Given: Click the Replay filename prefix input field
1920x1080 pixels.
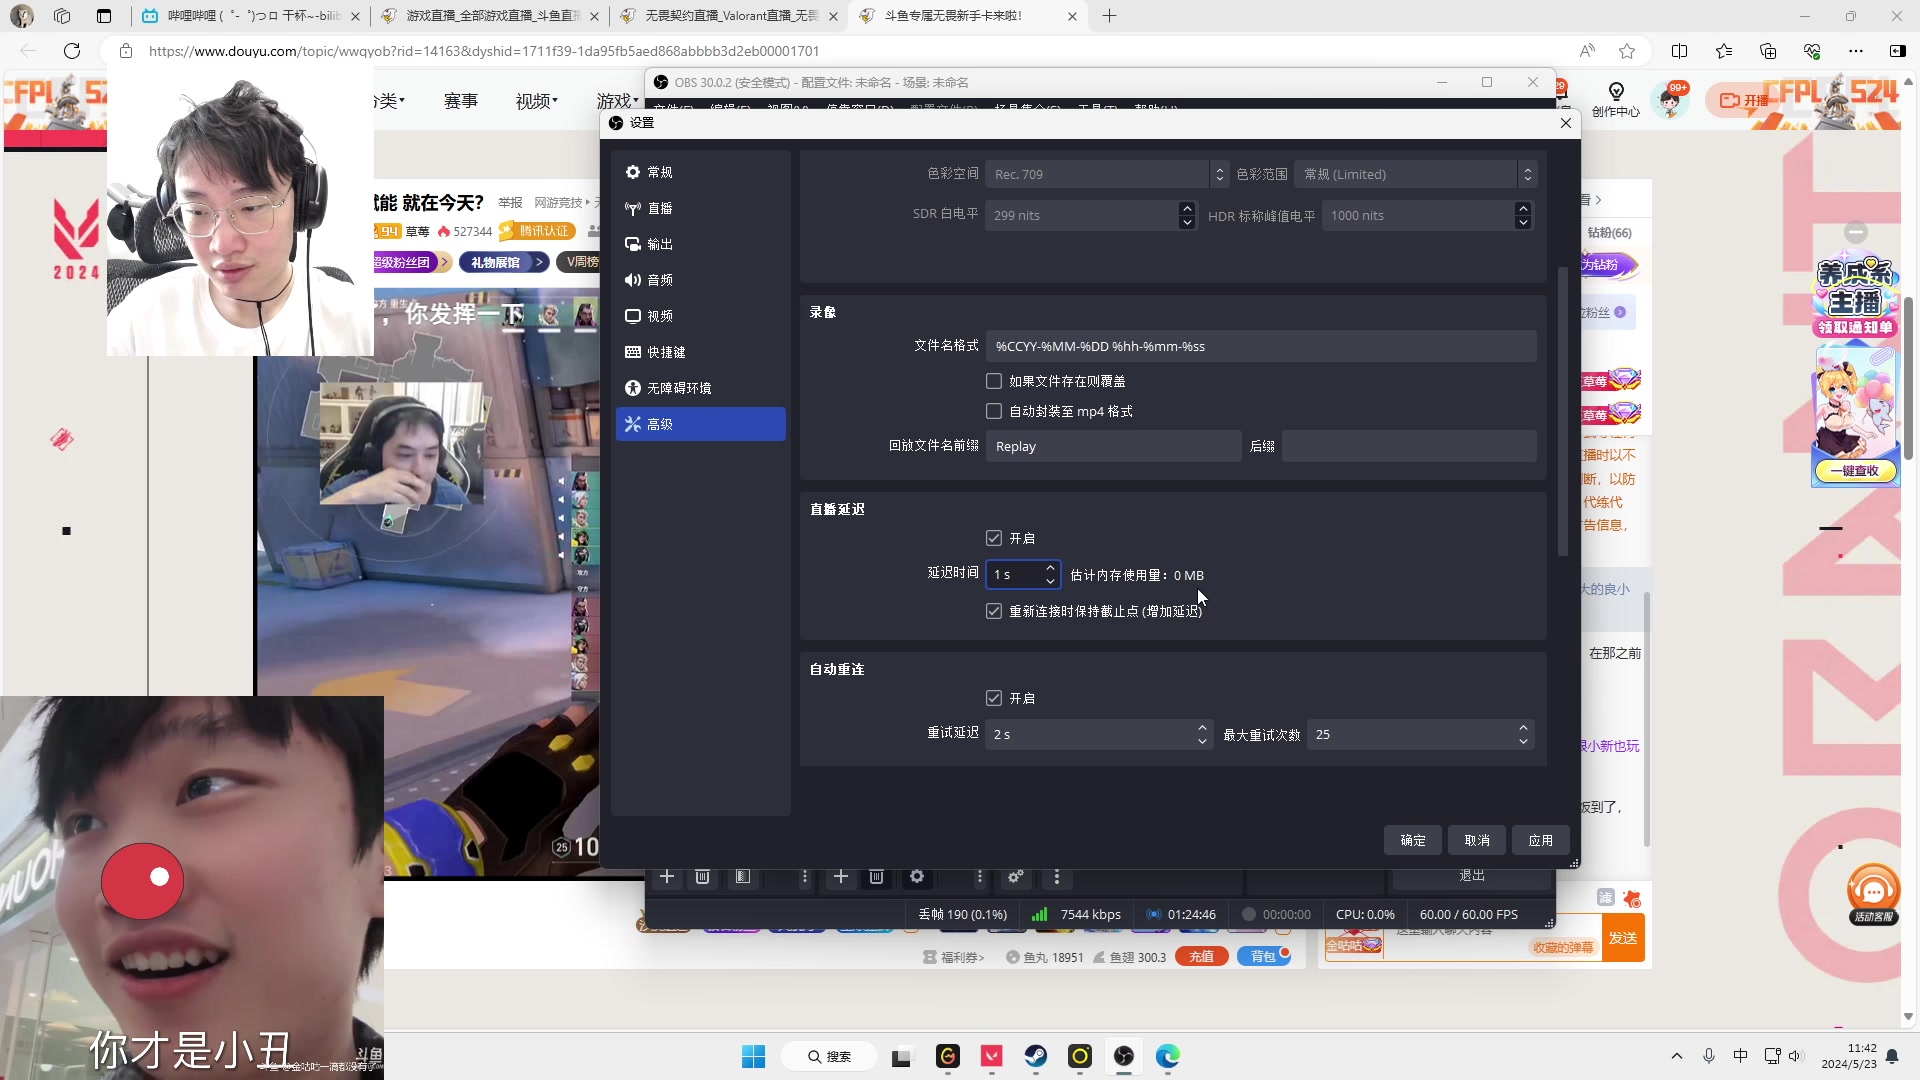Looking at the screenshot, I should (x=1112, y=445).
